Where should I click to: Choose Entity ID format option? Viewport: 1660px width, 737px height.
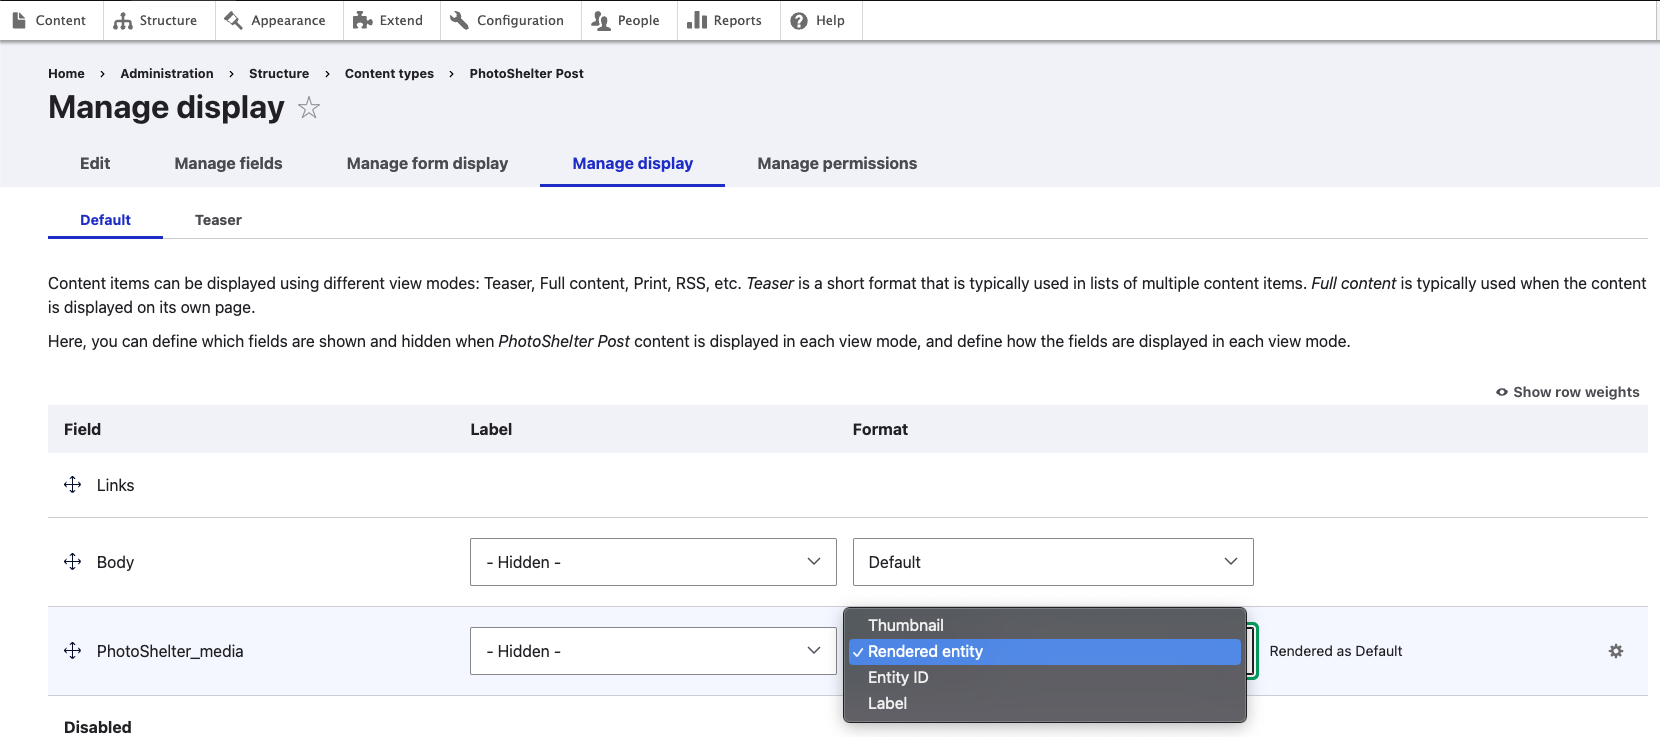coord(1045,677)
